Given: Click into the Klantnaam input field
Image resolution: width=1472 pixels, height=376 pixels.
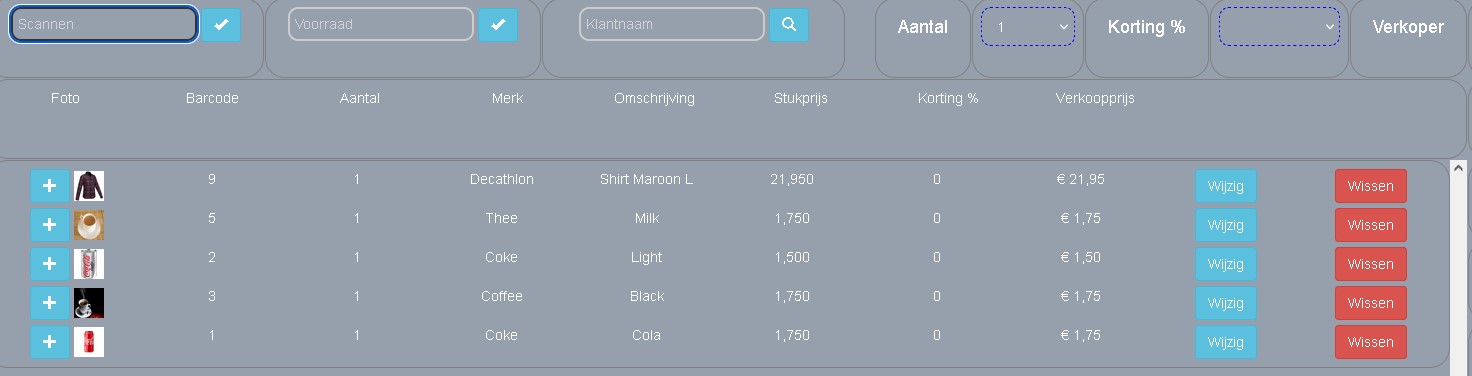Looking at the screenshot, I should tap(672, 24).
